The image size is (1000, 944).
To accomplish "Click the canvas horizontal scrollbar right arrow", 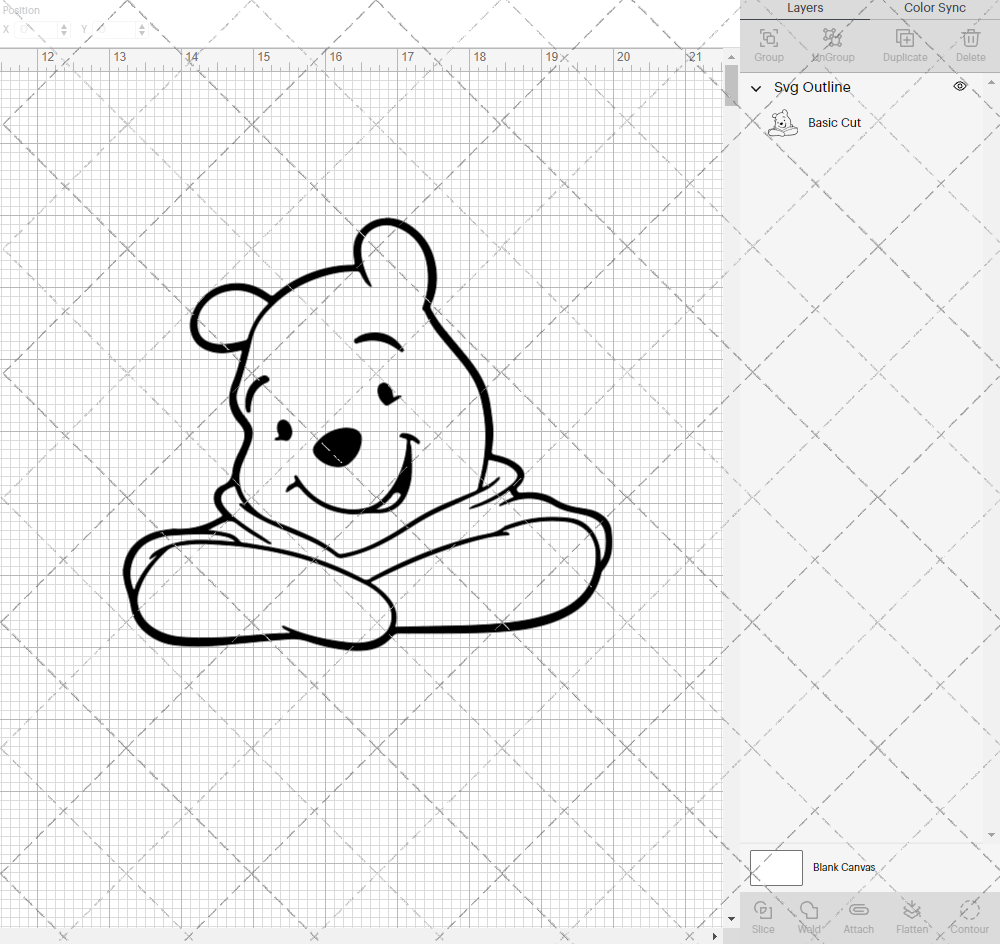I will click(x=714, y=936).
